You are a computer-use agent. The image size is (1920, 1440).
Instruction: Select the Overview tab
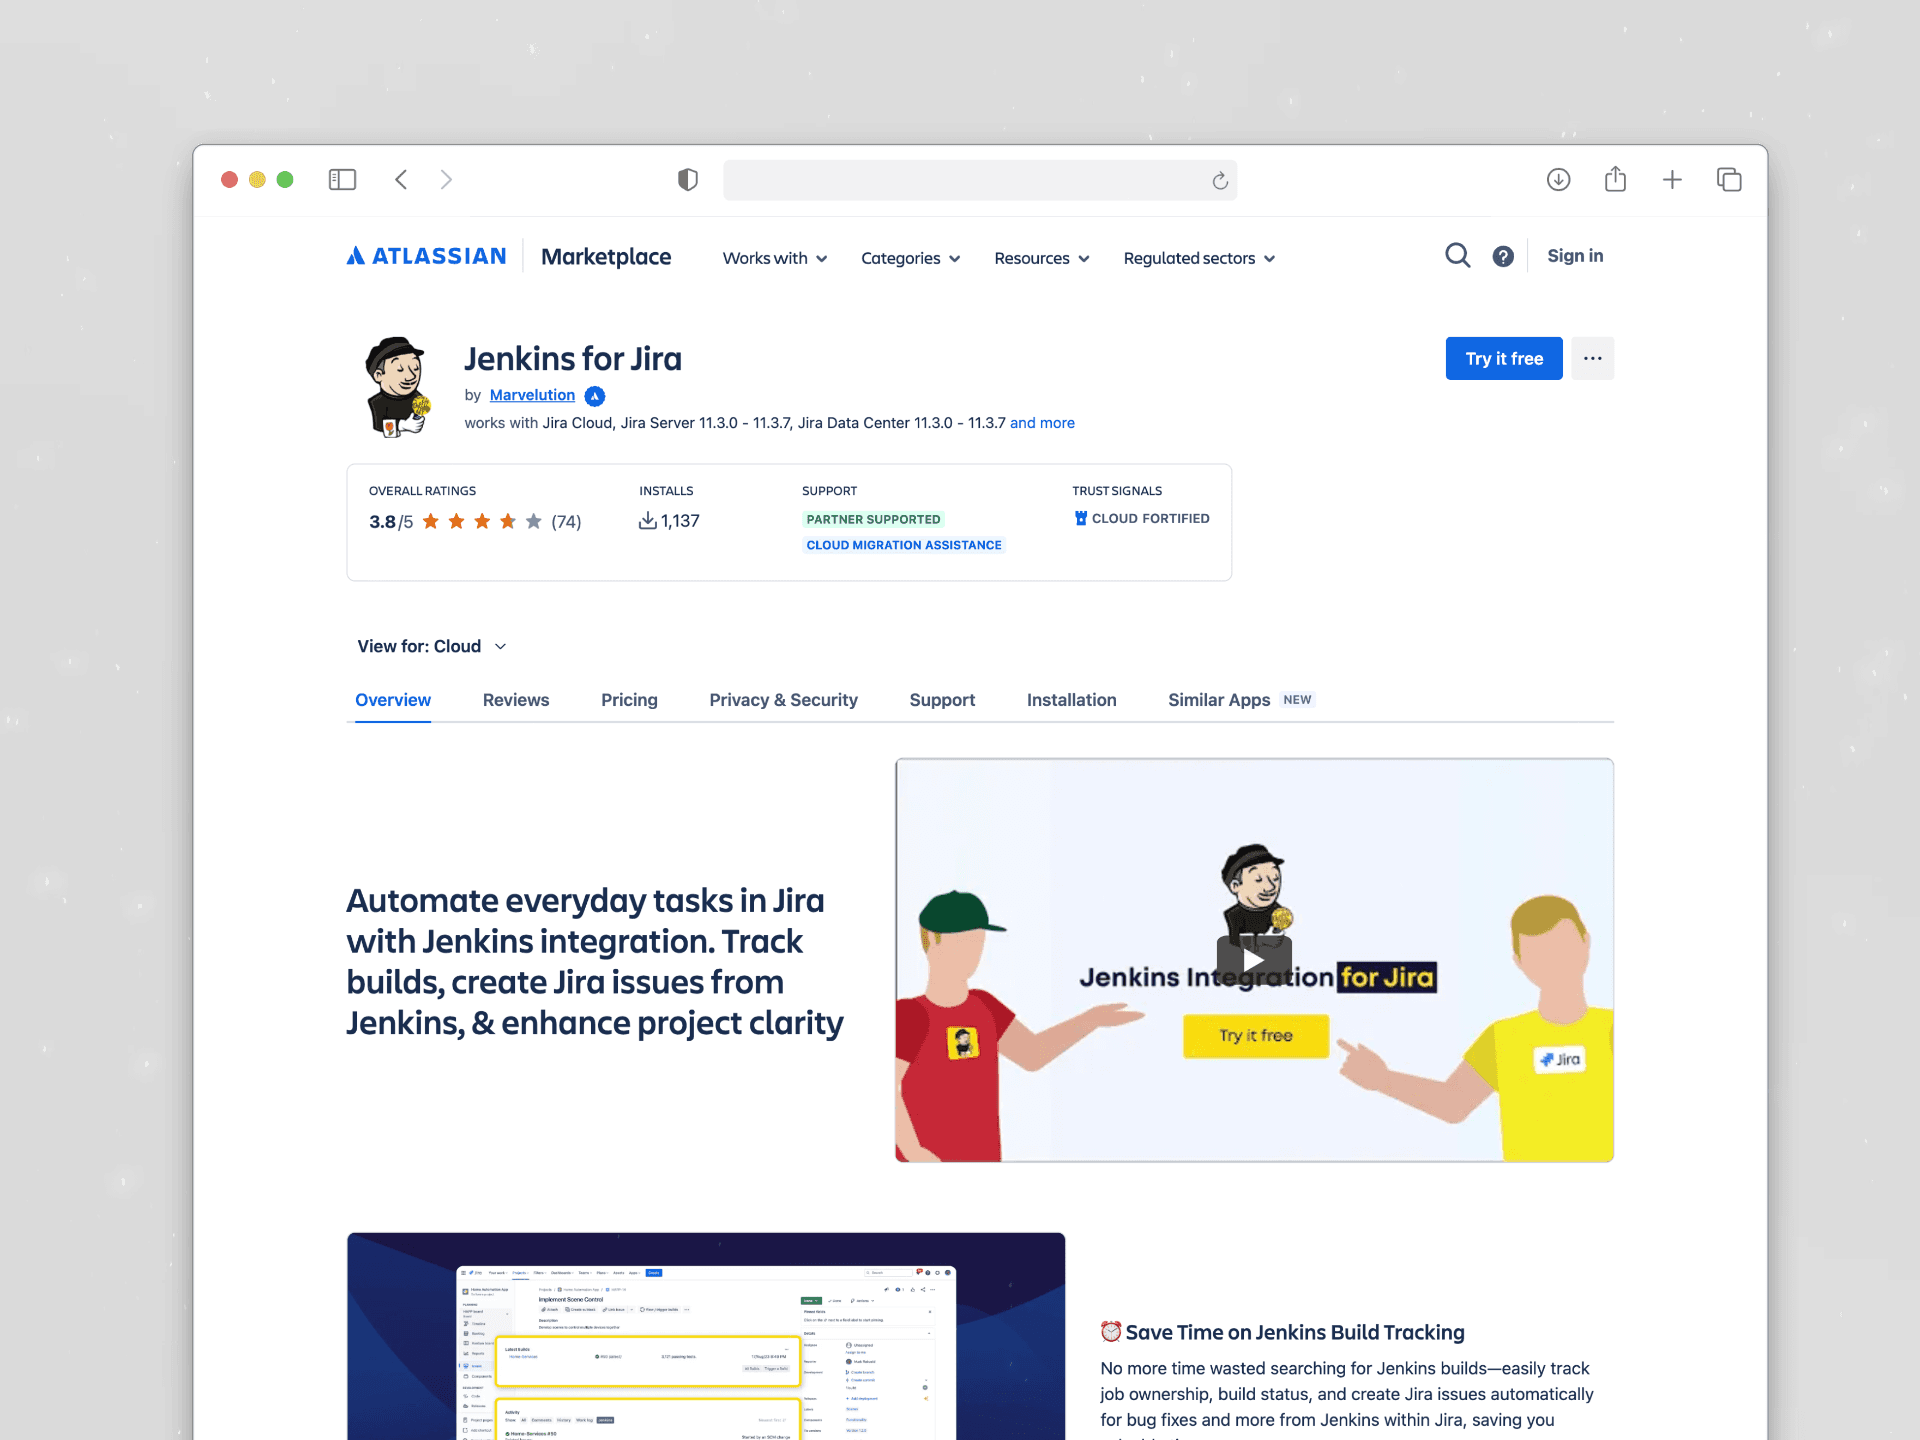(393, 700)
